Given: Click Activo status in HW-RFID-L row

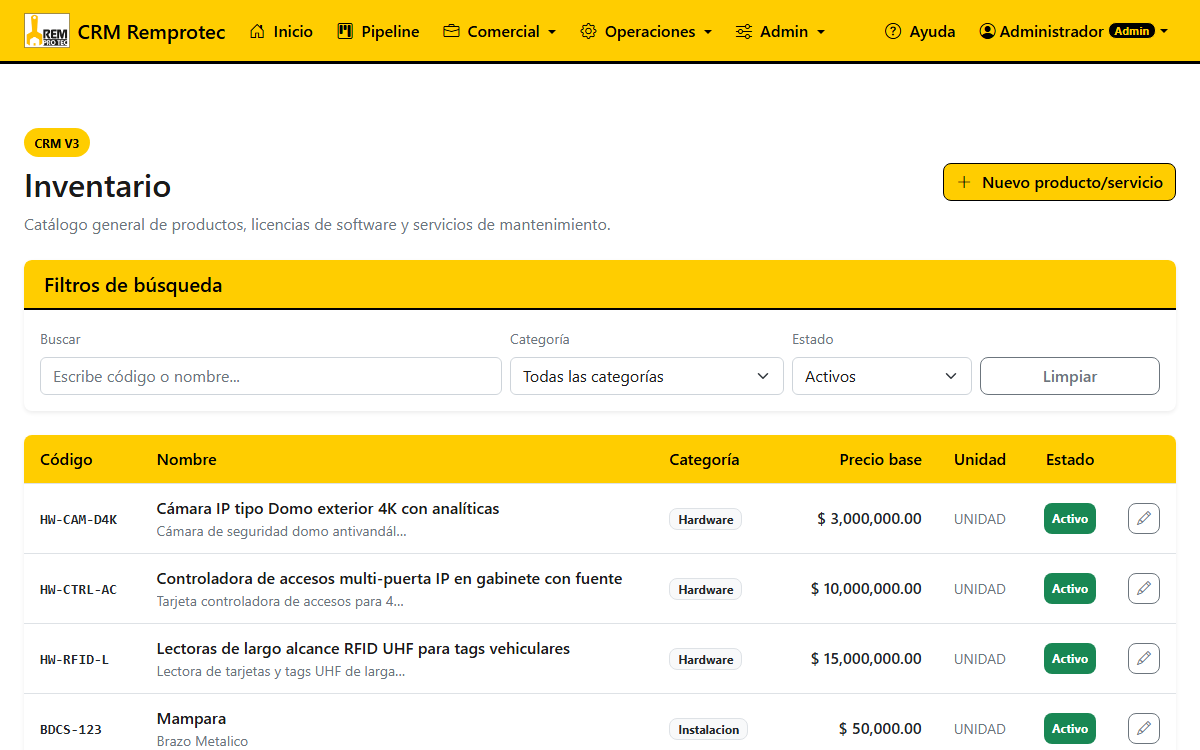Looking at the screenshot, I should coord(1070,659).
